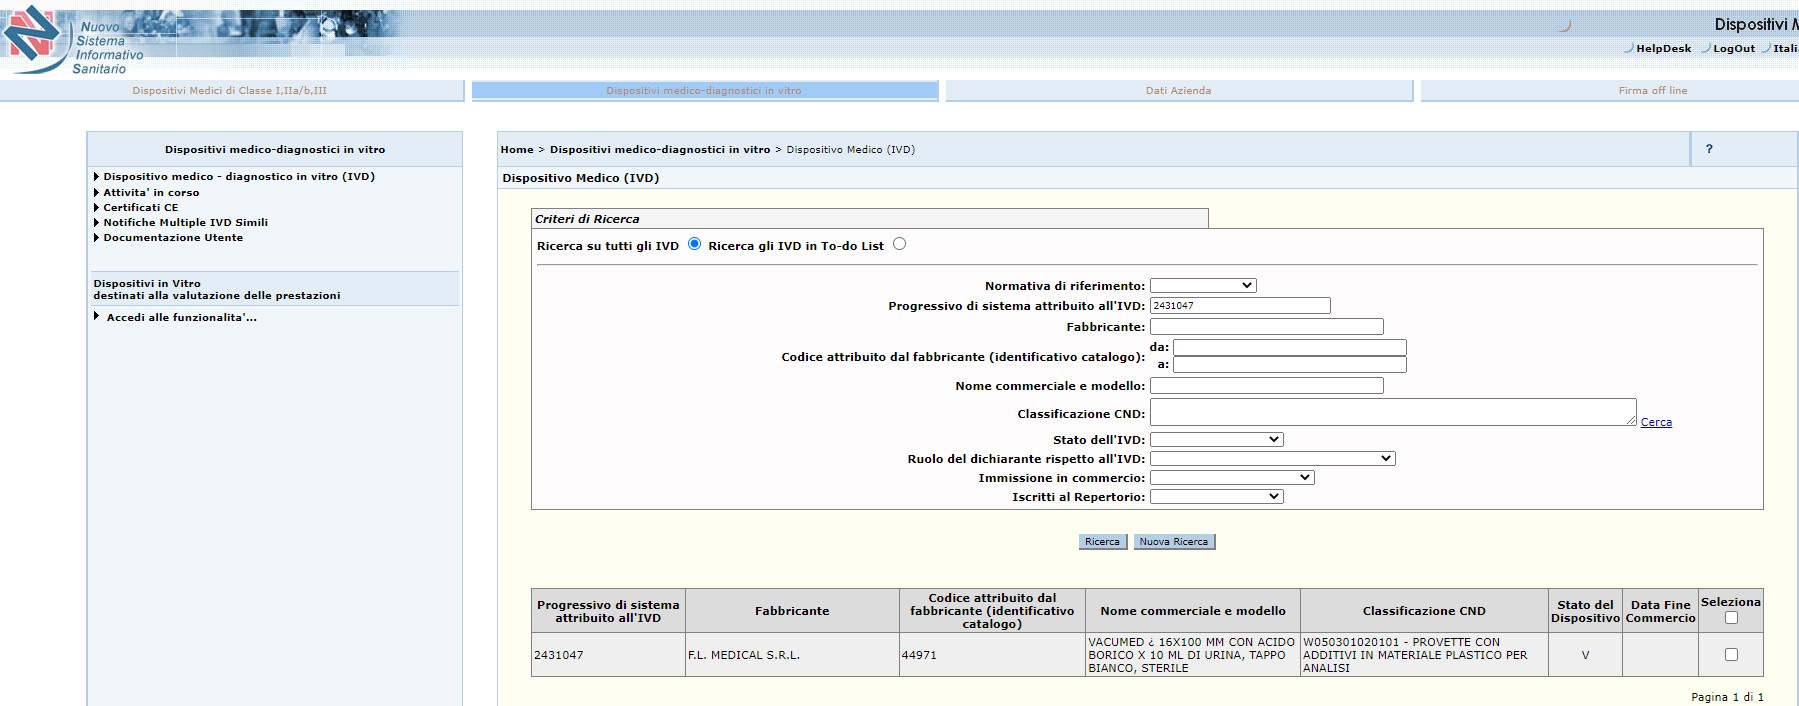Open Normativa di riferimento dropdown
This screenshot has width=1799, height=706.
[1202, 286]
